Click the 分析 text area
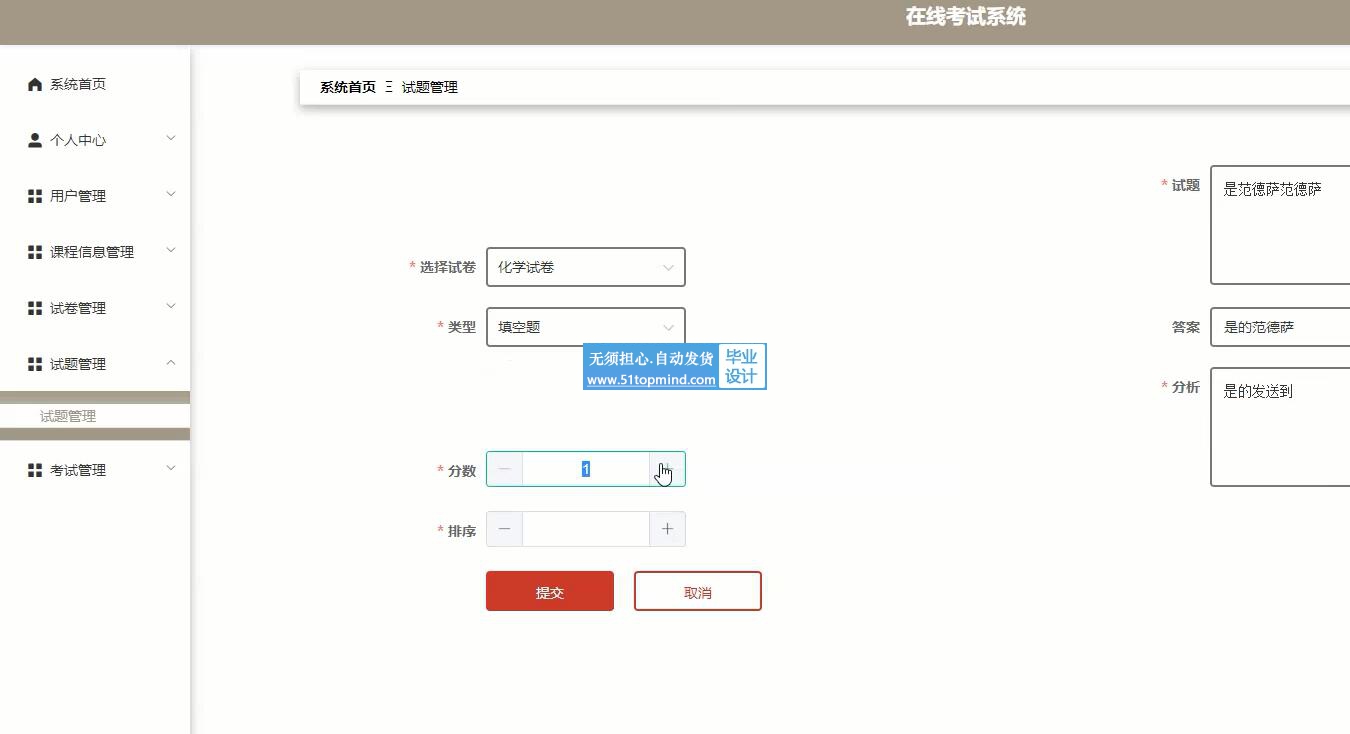Screen dimensions: 1350x734 coord(1280,427)
